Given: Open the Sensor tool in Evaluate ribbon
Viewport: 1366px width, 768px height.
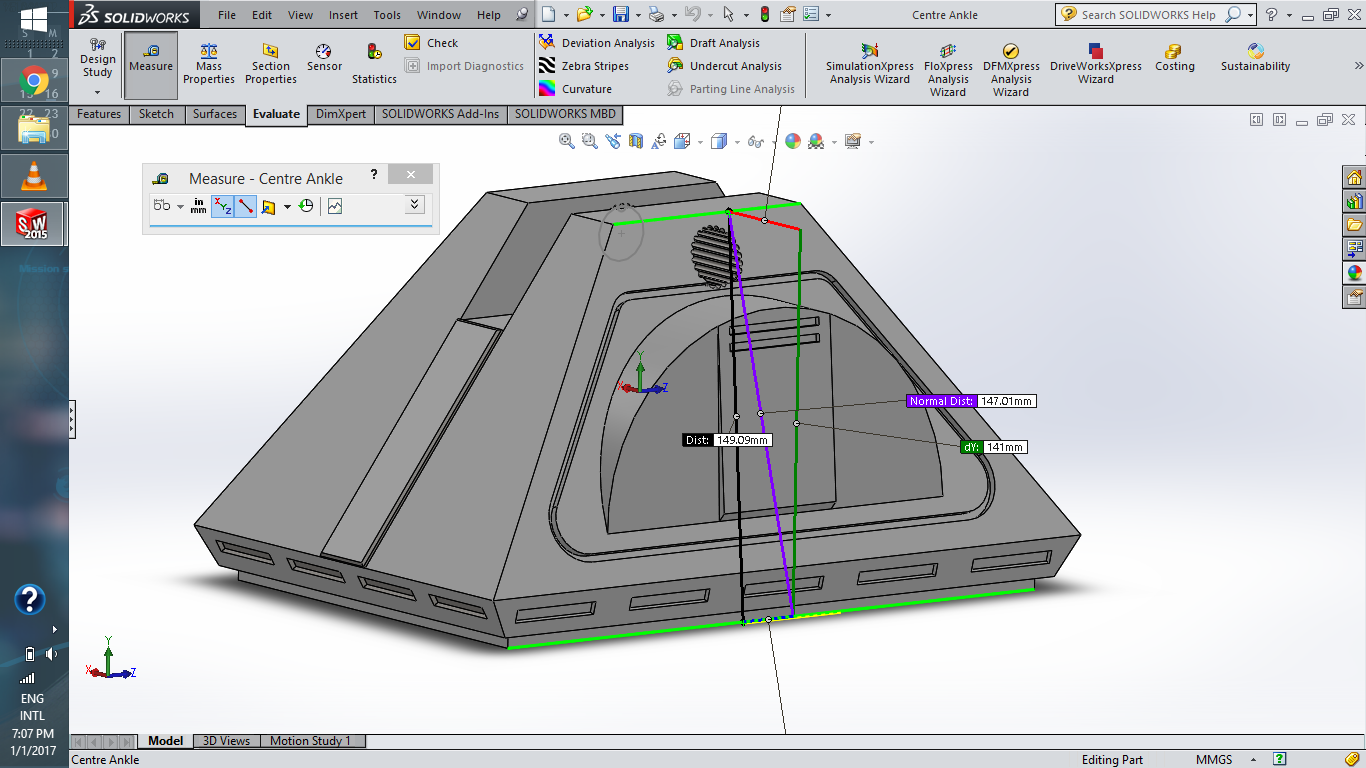Looking at the screenshot, I should coord(324,60).
